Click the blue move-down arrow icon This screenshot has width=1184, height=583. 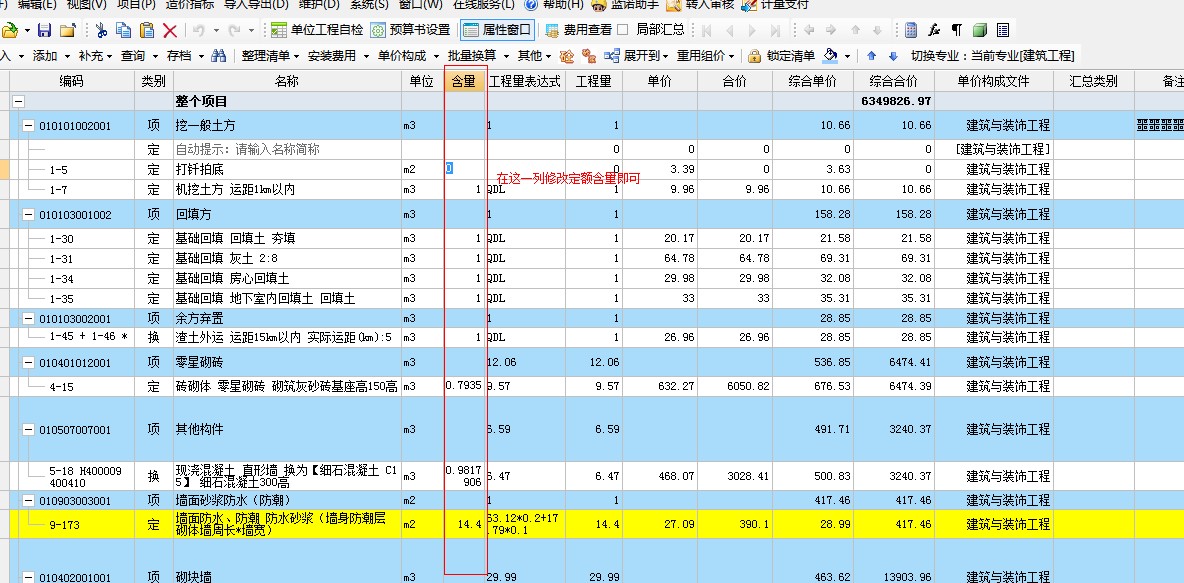893,56
